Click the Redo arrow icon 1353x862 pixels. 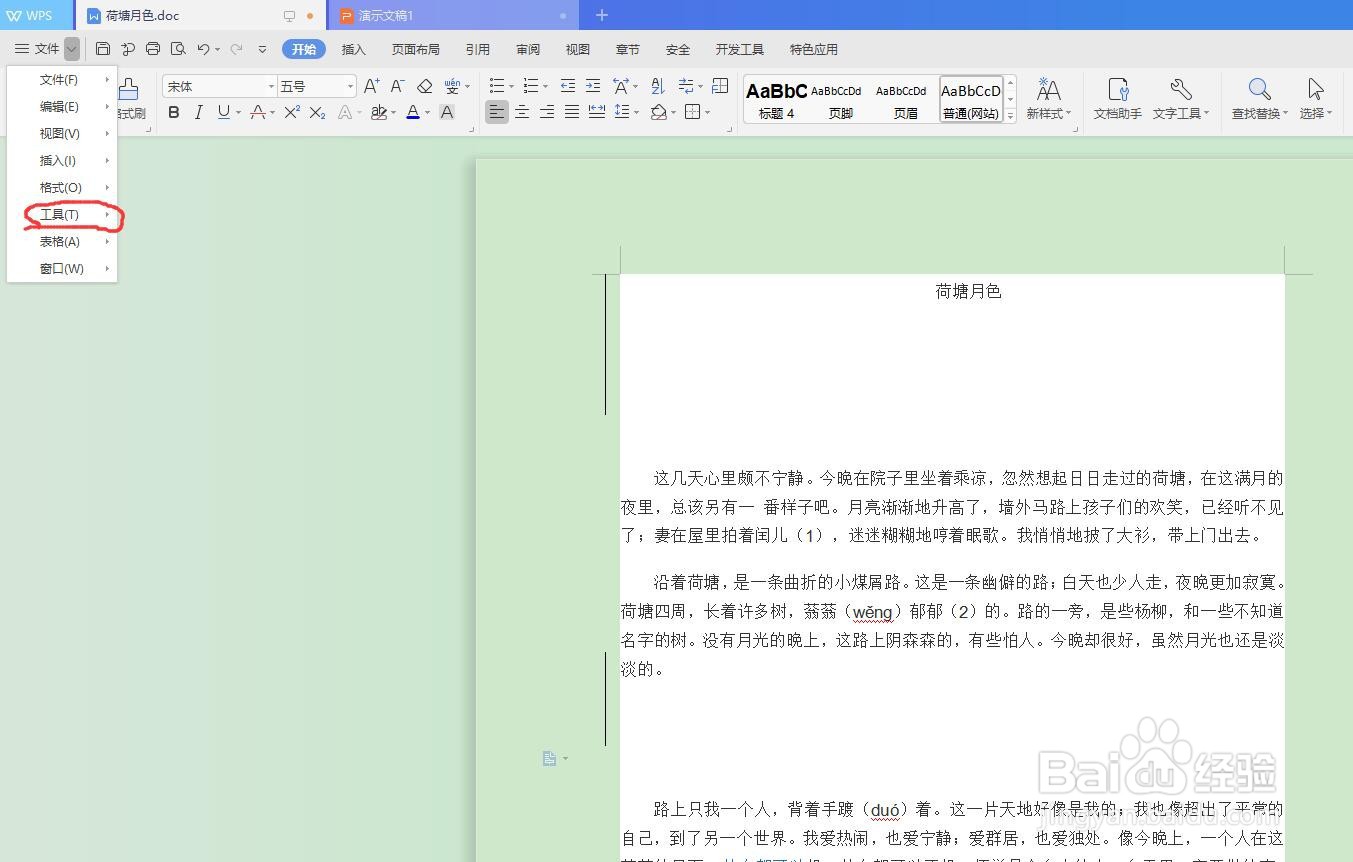237,49
